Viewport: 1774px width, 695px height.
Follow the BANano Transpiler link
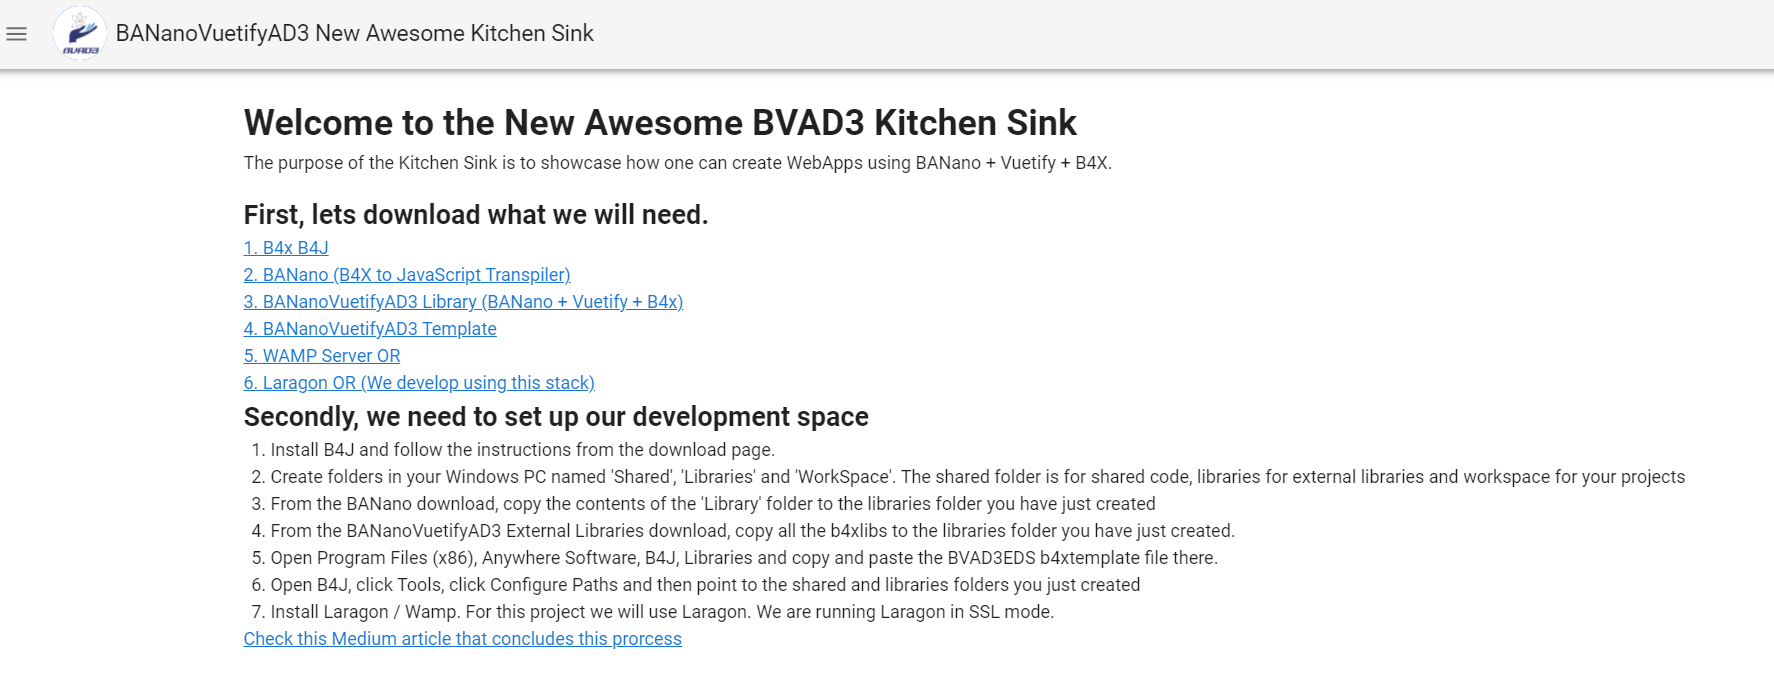[x=407, y=275]
